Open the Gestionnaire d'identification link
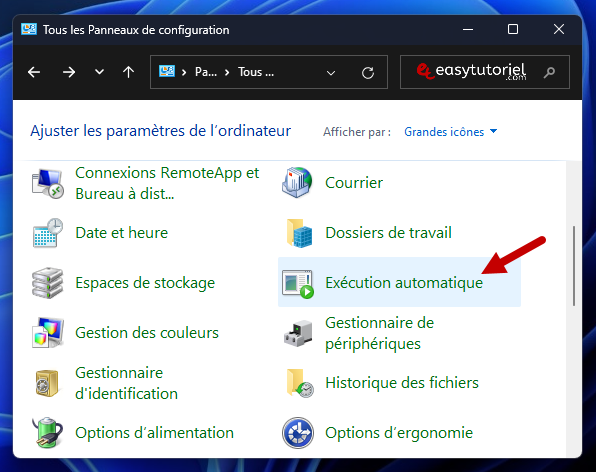This screenshot has height=472, width=596. pos(126,383)
